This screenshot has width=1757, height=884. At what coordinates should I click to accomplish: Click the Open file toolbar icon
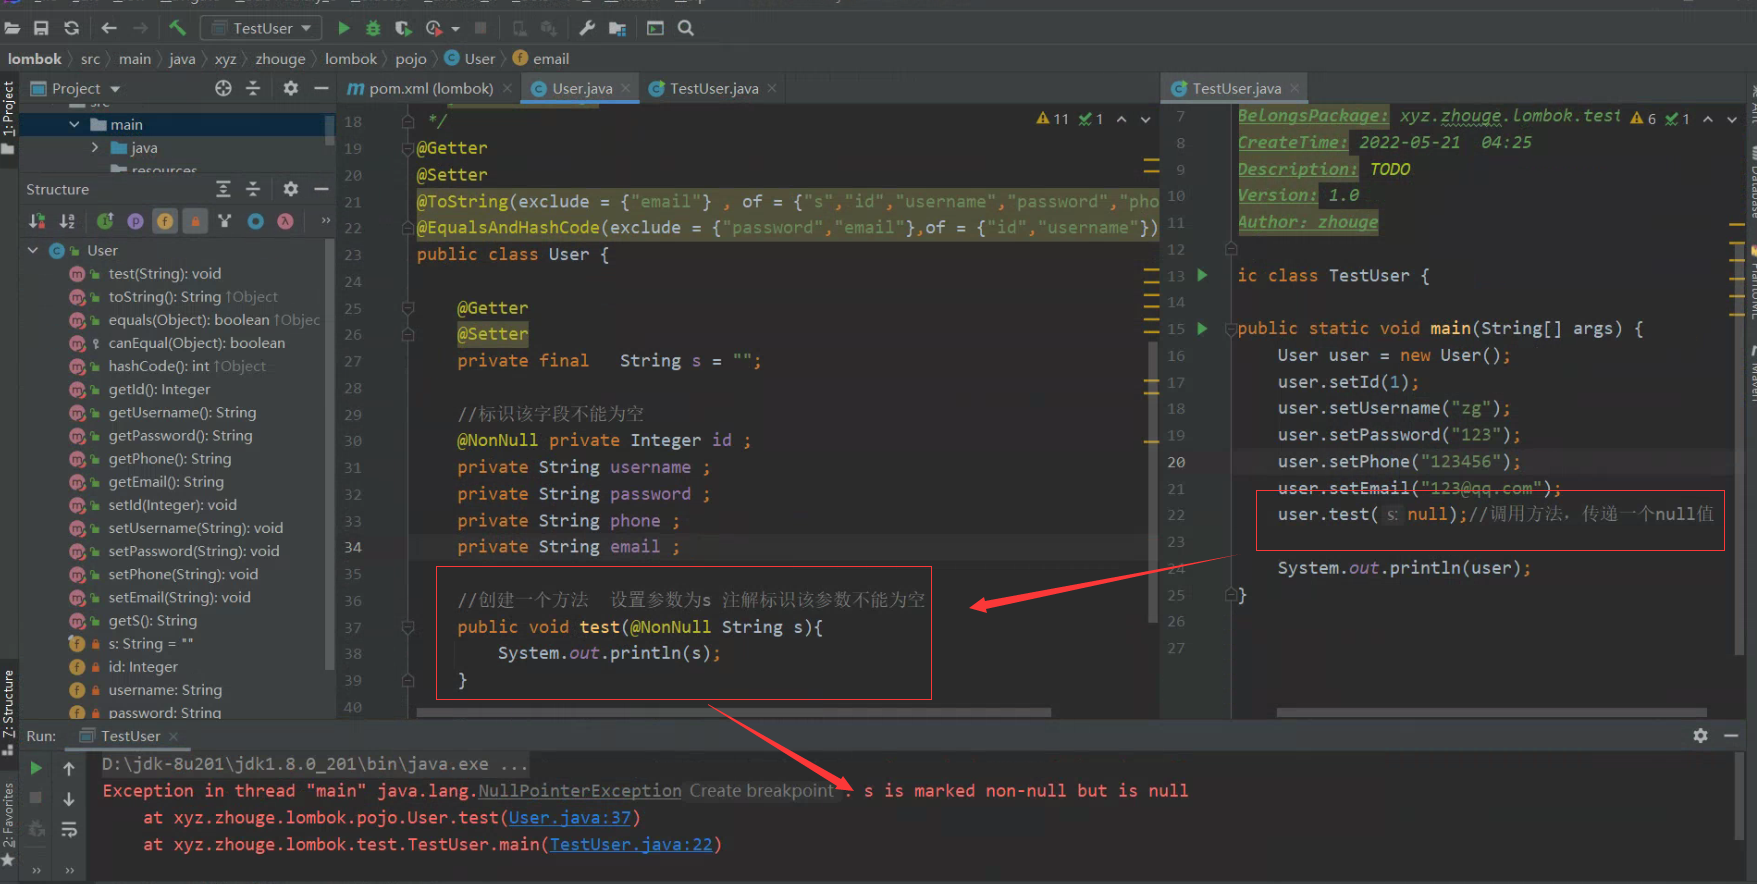click(12, 28)
